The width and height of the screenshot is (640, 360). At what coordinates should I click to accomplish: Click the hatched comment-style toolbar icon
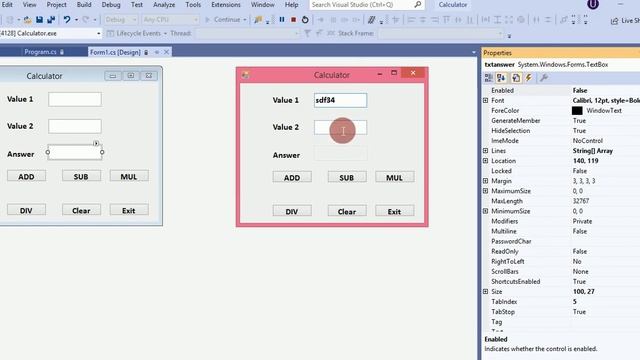click(x=371, y=20)
